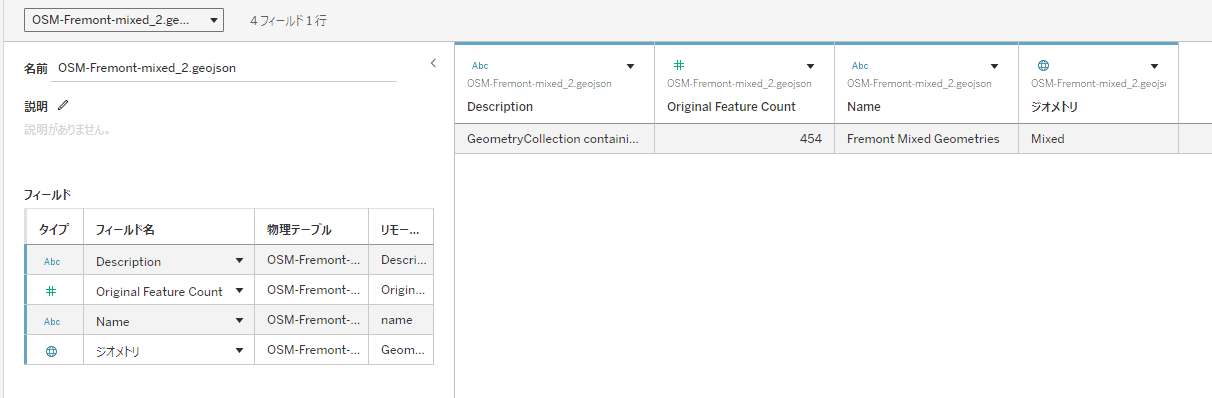
Task: Click the Abc type icon for Description row
Action: tap(52, 261)
